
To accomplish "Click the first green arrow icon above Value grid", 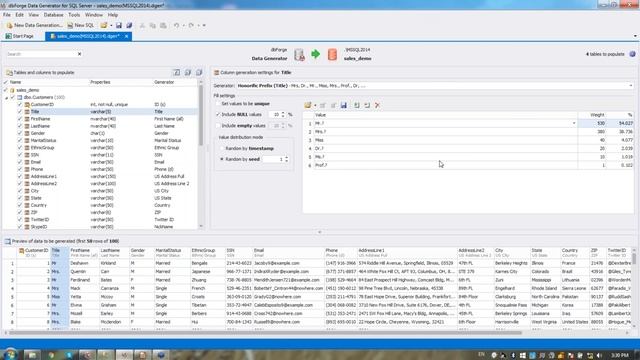I will (x=357, y=105).
